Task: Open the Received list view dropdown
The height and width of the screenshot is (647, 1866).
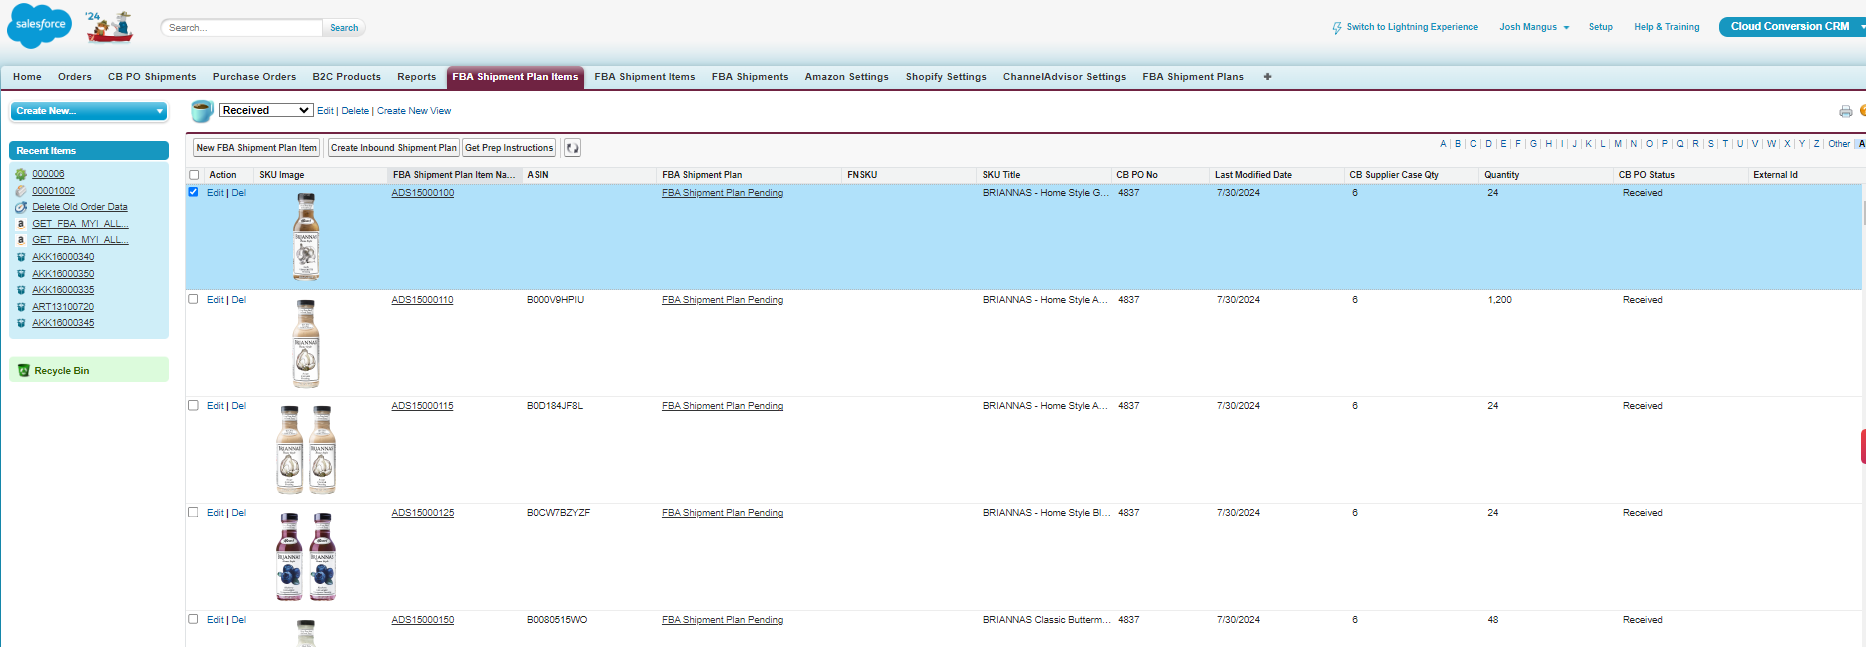Action: coord(266,110)
